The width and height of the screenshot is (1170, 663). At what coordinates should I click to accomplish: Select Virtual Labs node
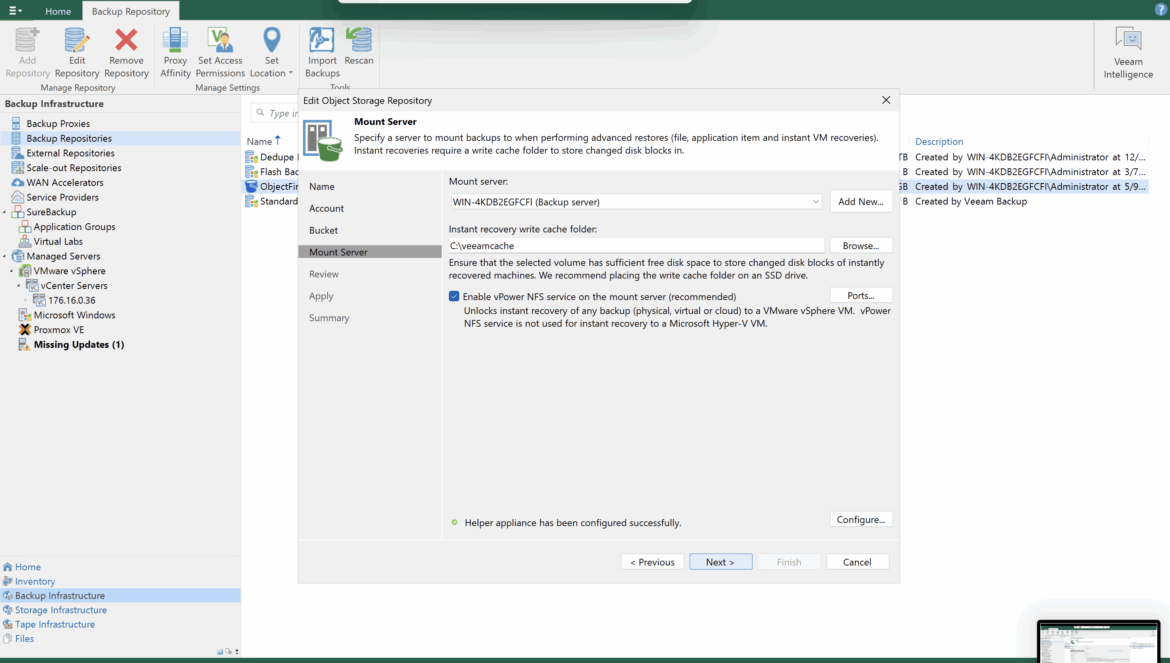[57, 242]
